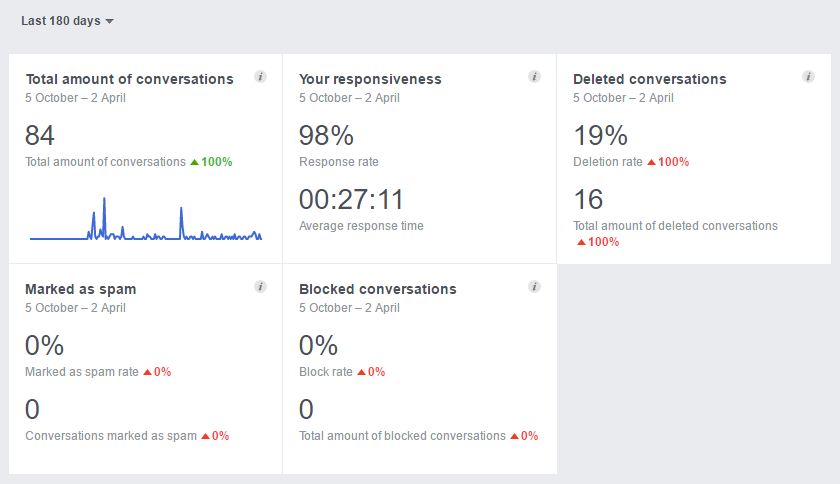Click the 16 deleted conversations count

(588, 199)
